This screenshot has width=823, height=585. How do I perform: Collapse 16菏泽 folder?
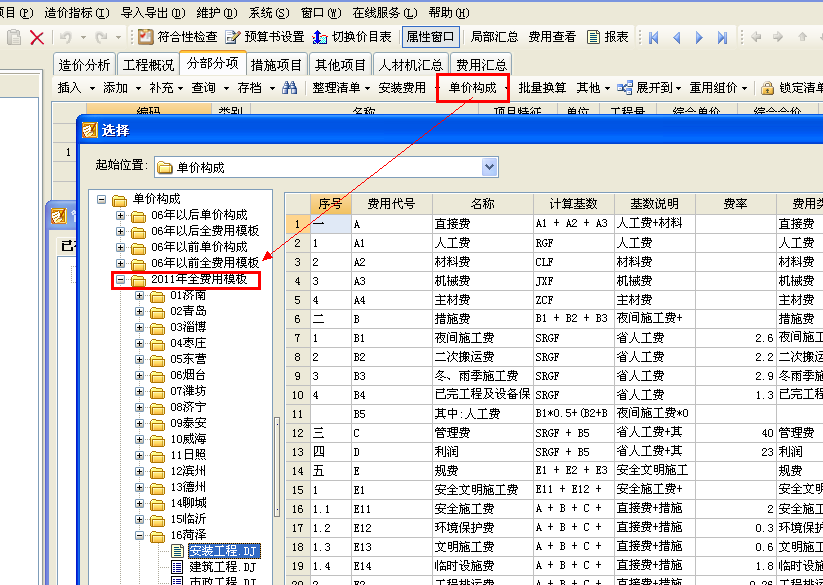coord(140,535)
